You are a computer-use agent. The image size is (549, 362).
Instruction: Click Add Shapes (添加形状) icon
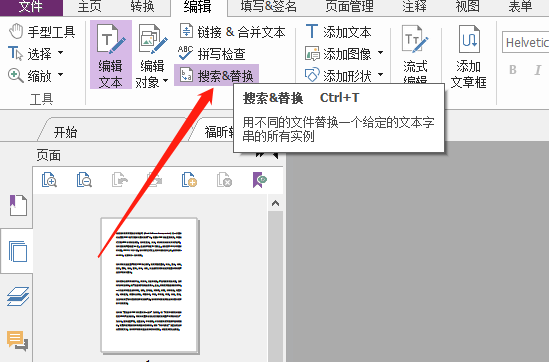[x=312, y=75]
